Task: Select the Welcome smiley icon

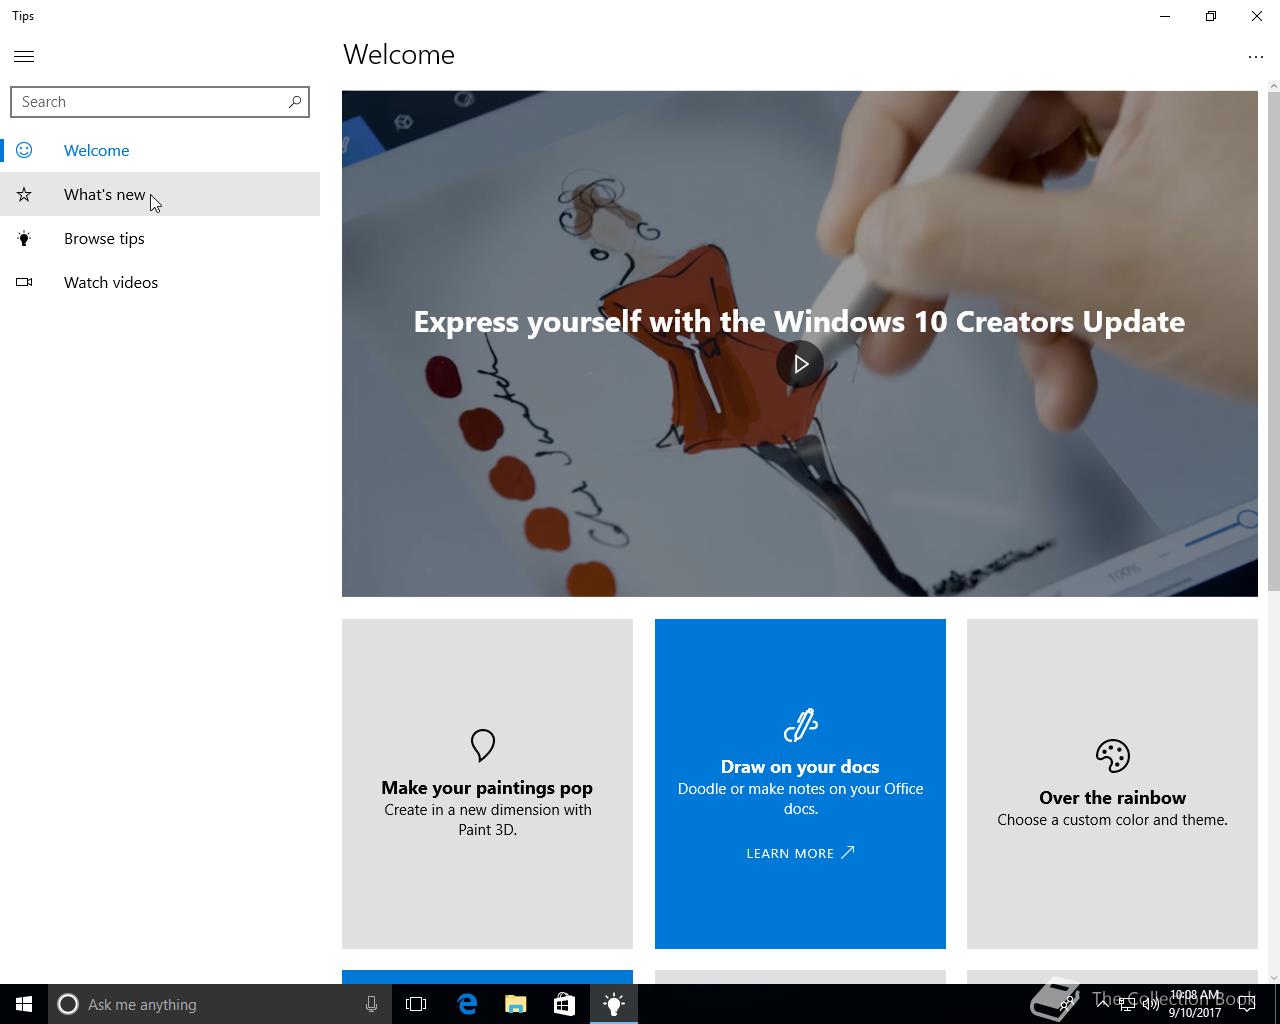Action: coord(24,150)
